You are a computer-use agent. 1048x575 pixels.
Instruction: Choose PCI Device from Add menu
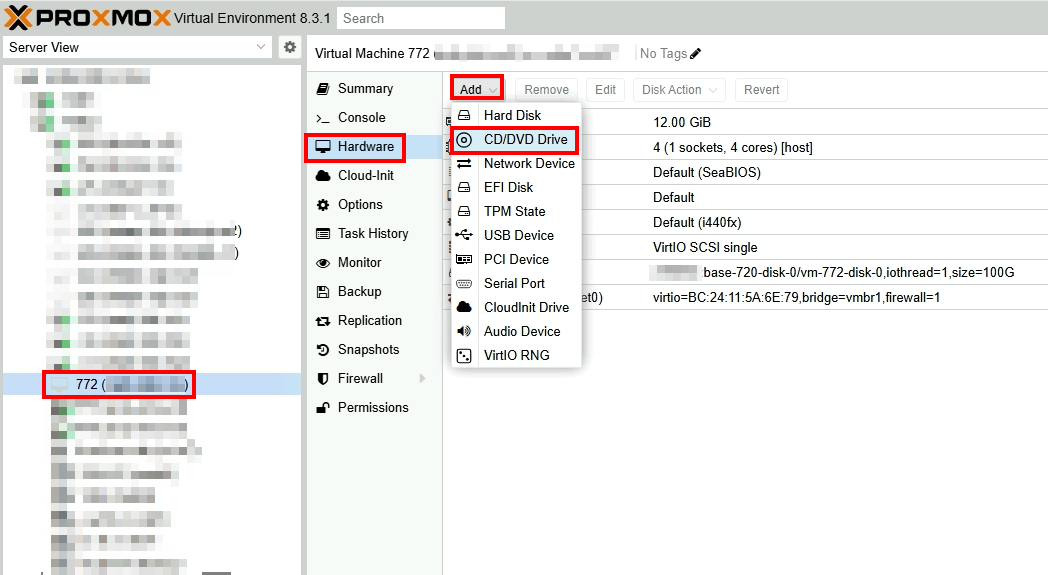[x=516, y=259]
